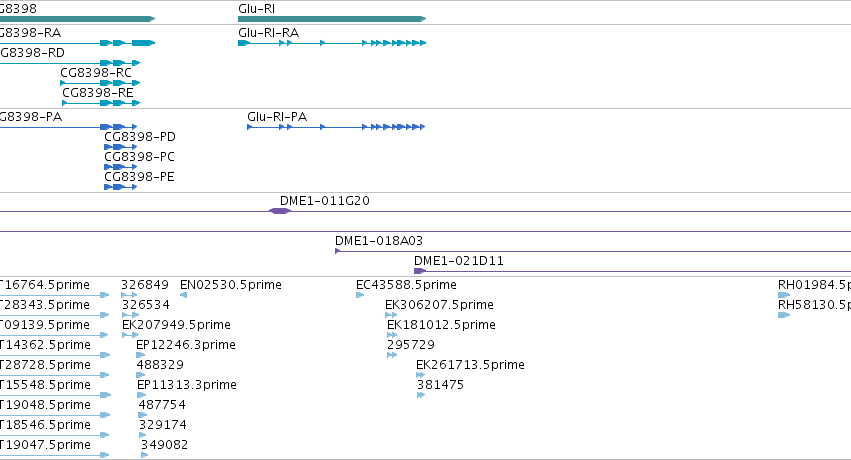The image size is (851, 460).
Task: Click the EK306207.5prime label
Action: 439,305
